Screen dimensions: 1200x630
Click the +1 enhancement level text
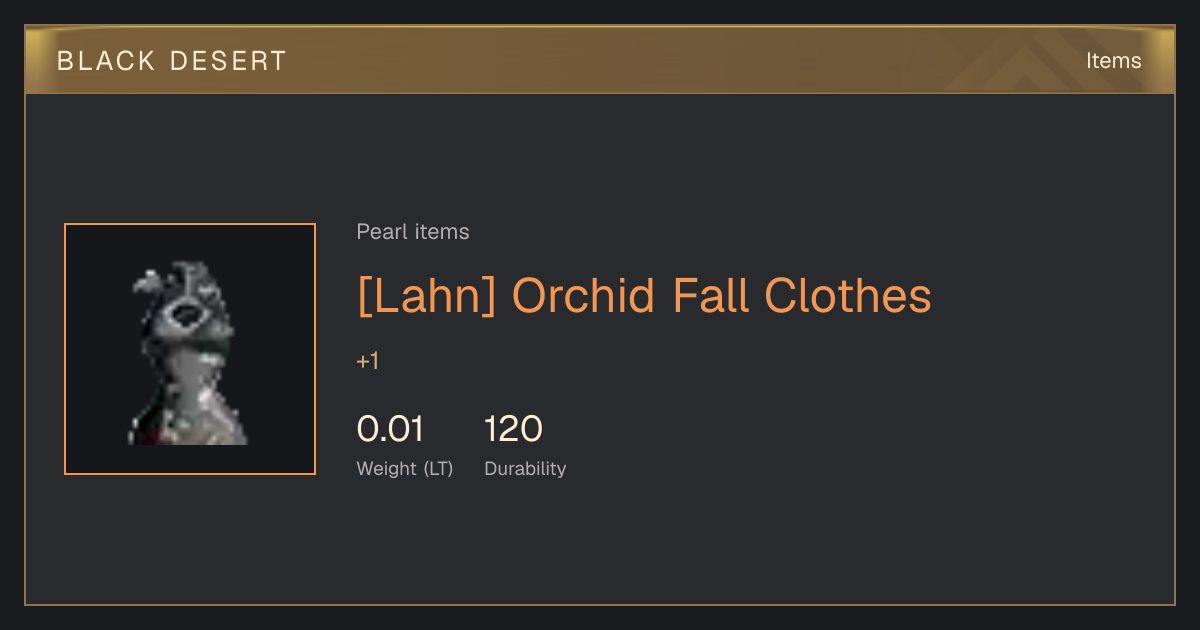coord(368,361)
